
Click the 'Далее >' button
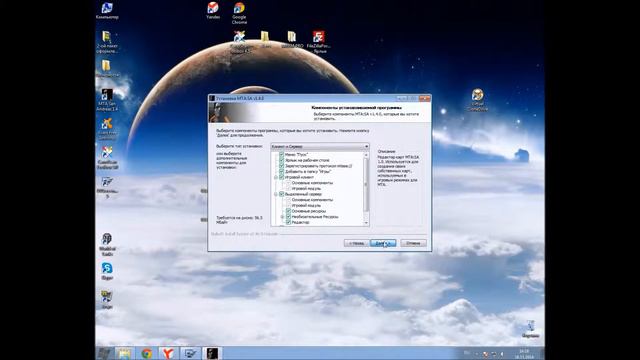383,243
